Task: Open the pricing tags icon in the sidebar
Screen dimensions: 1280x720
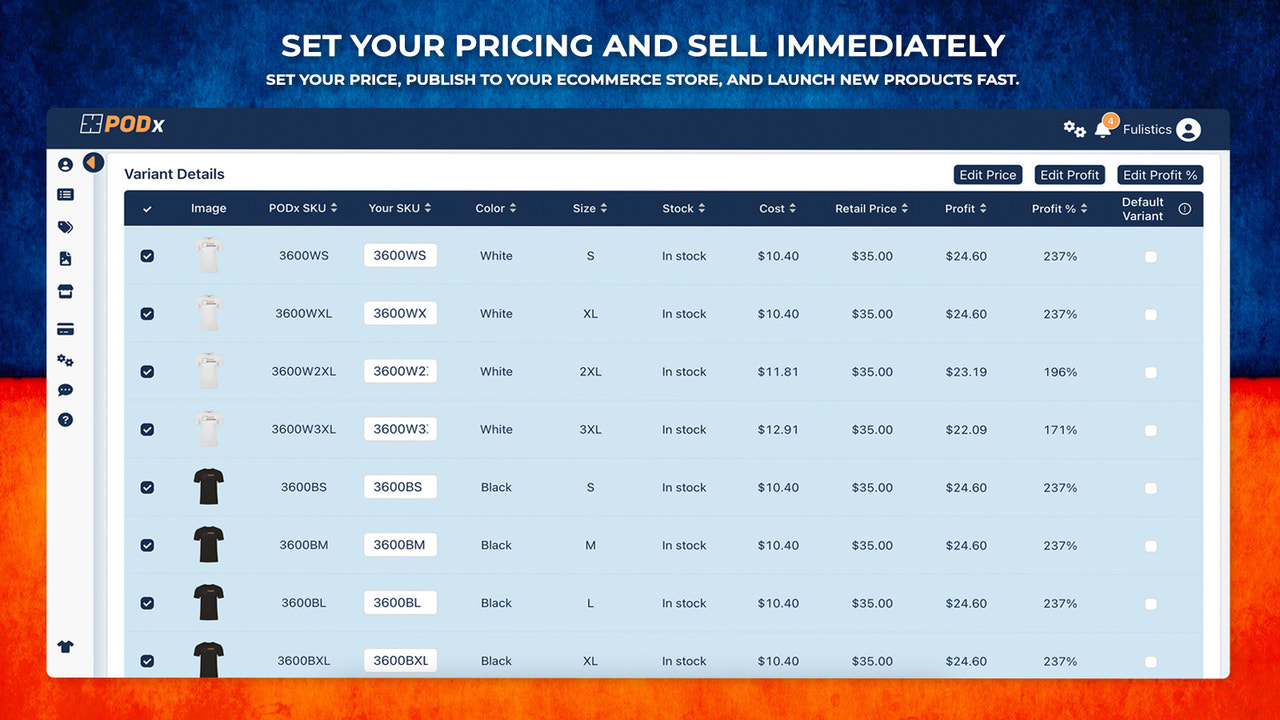Action: [x=65, y=227]
